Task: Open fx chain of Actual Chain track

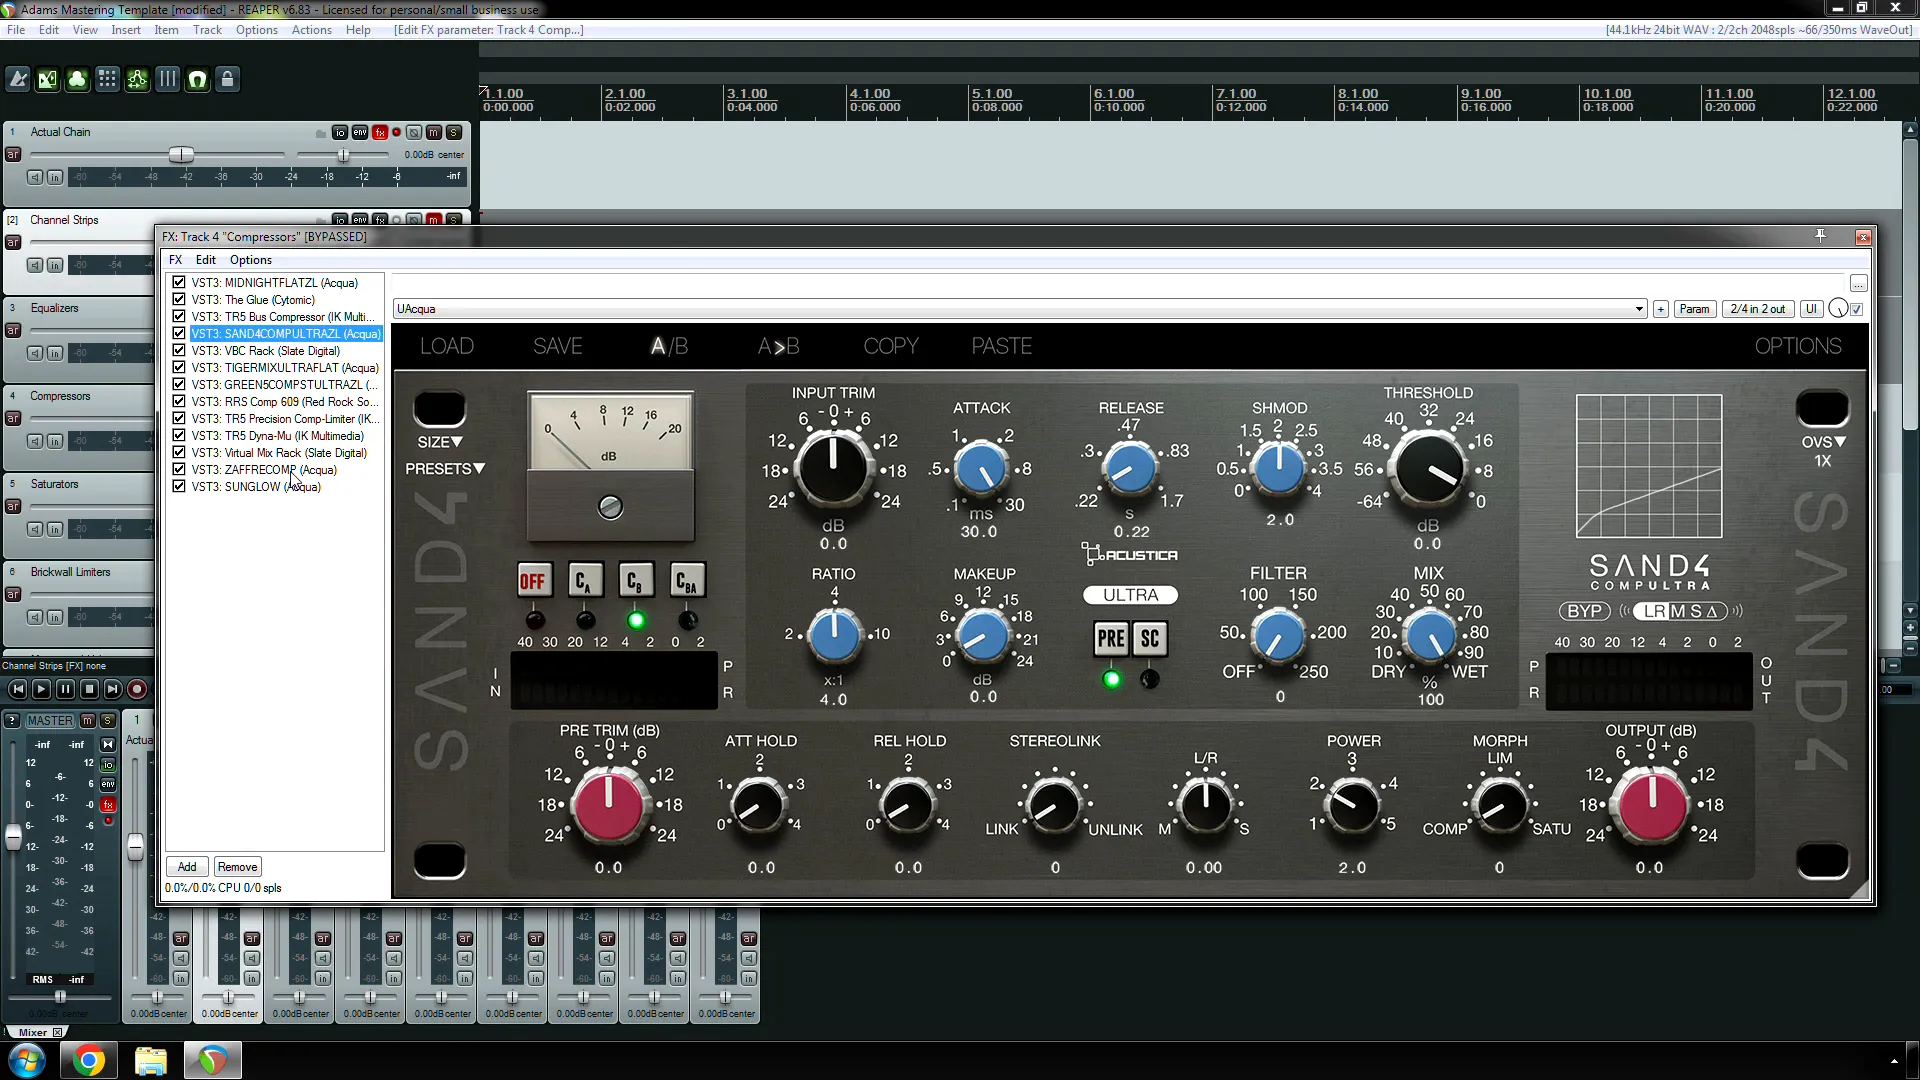Action: coord(380,132)
